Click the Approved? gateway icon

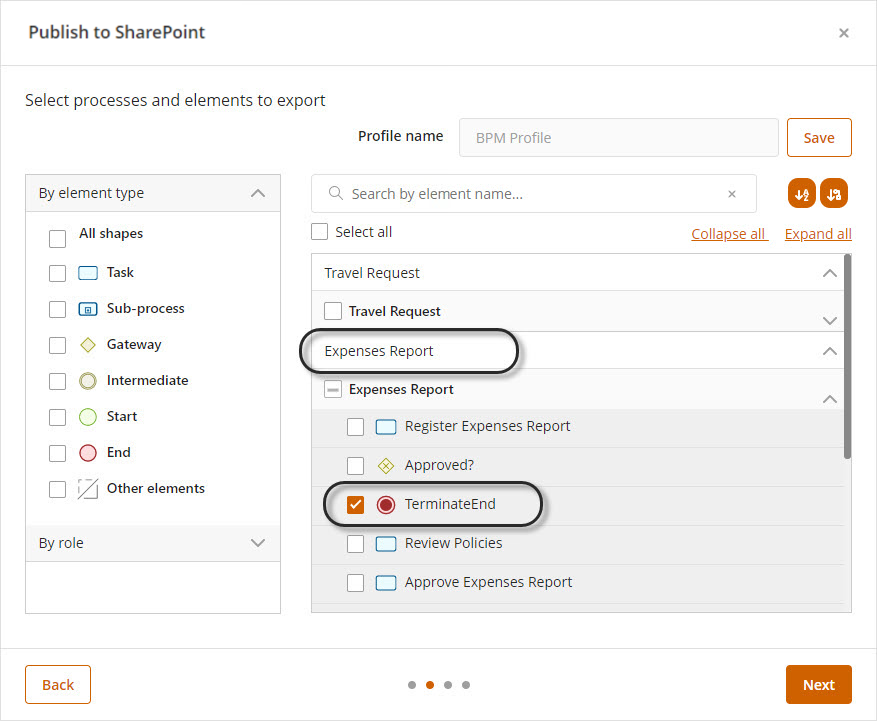tap(386, 466)
